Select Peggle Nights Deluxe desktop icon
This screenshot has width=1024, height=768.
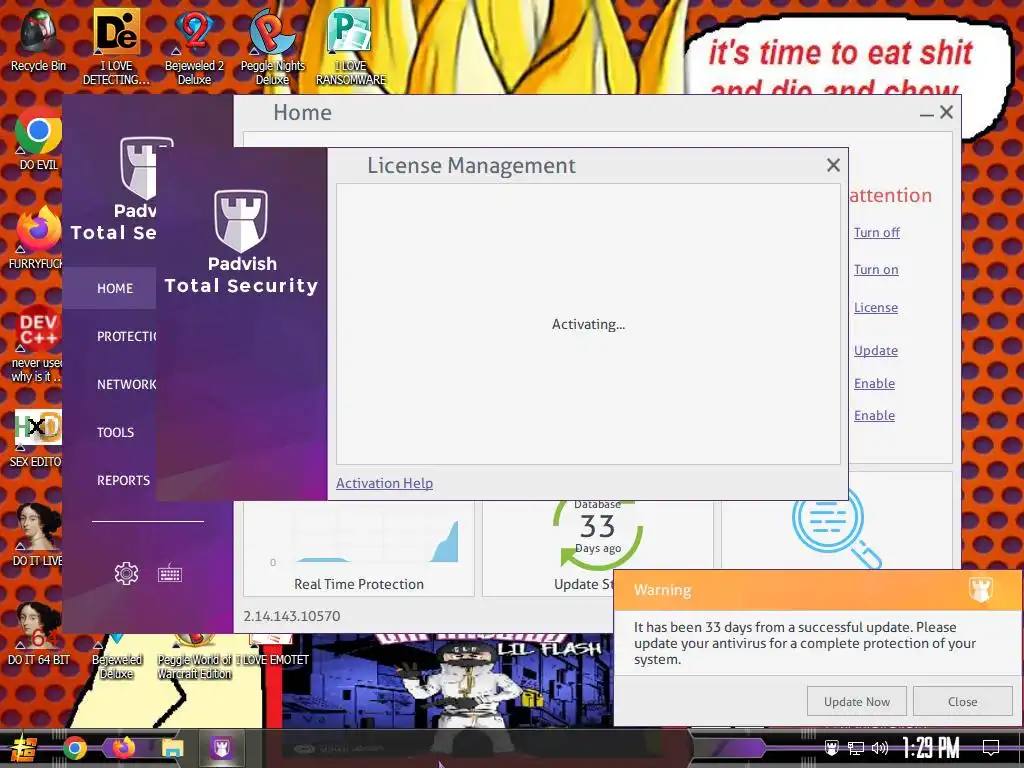click(x=272, y=47)
